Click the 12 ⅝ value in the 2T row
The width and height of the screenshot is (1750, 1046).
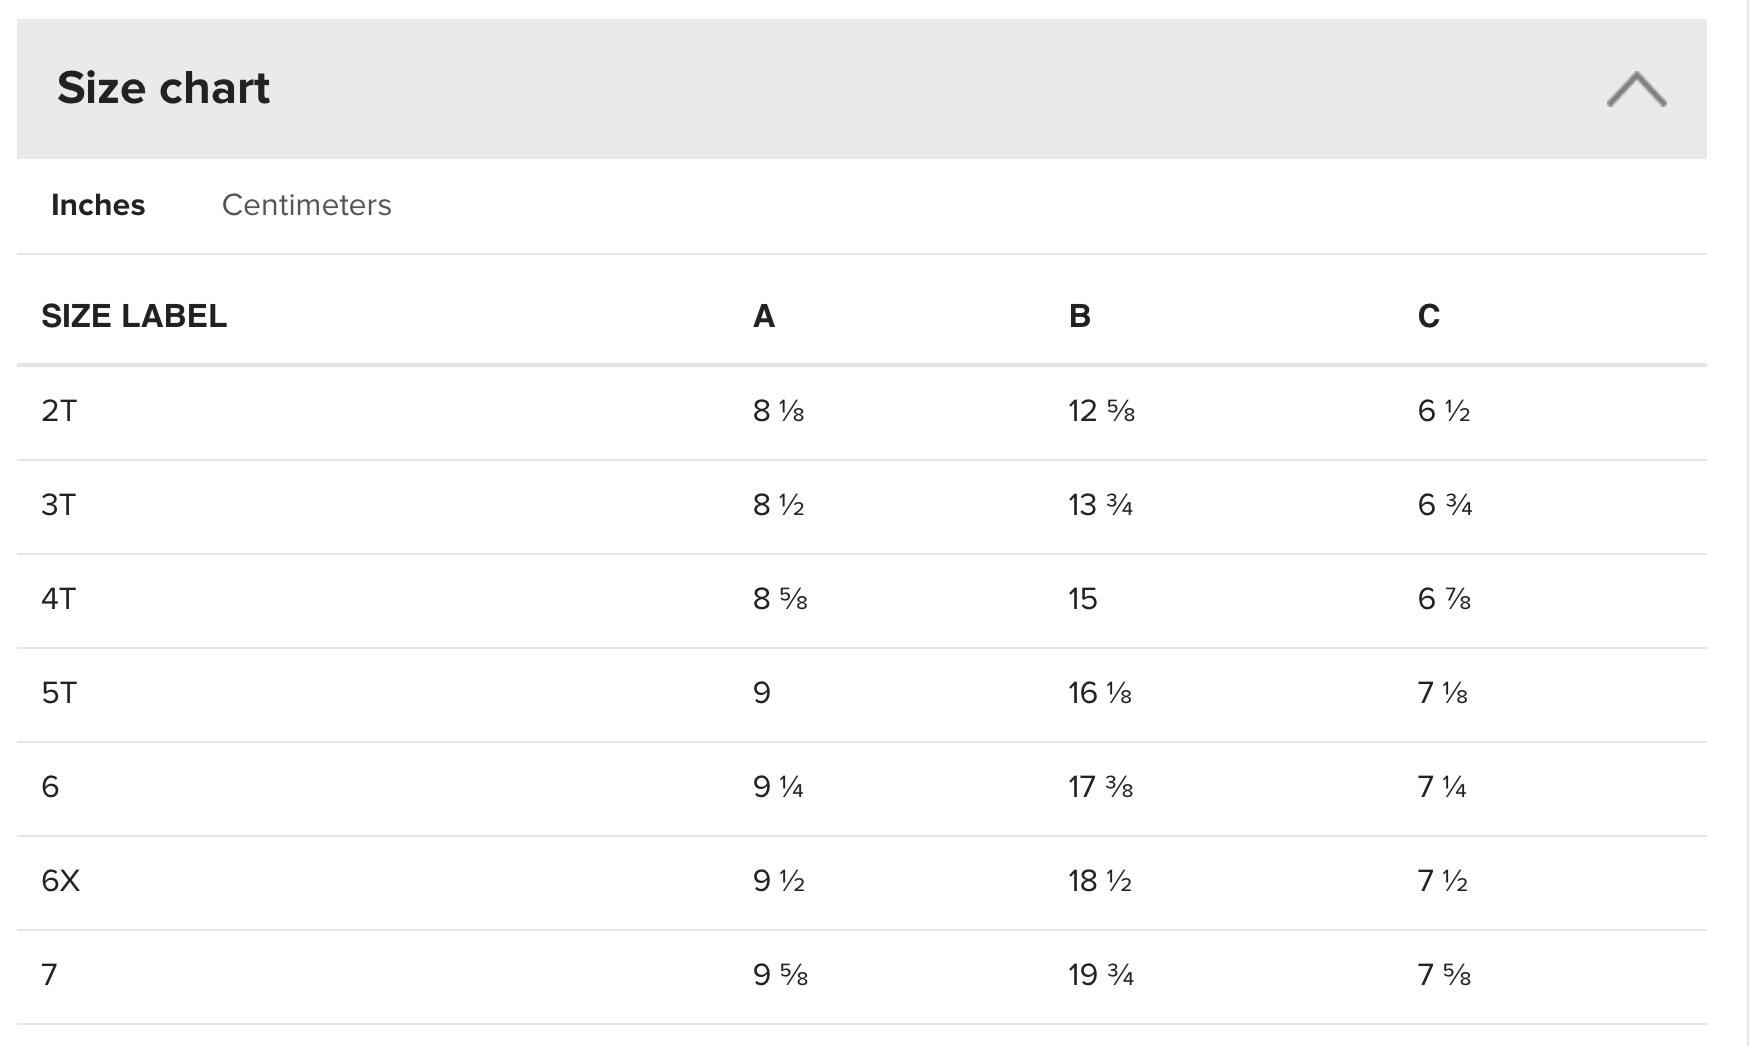click(1101, 411)
